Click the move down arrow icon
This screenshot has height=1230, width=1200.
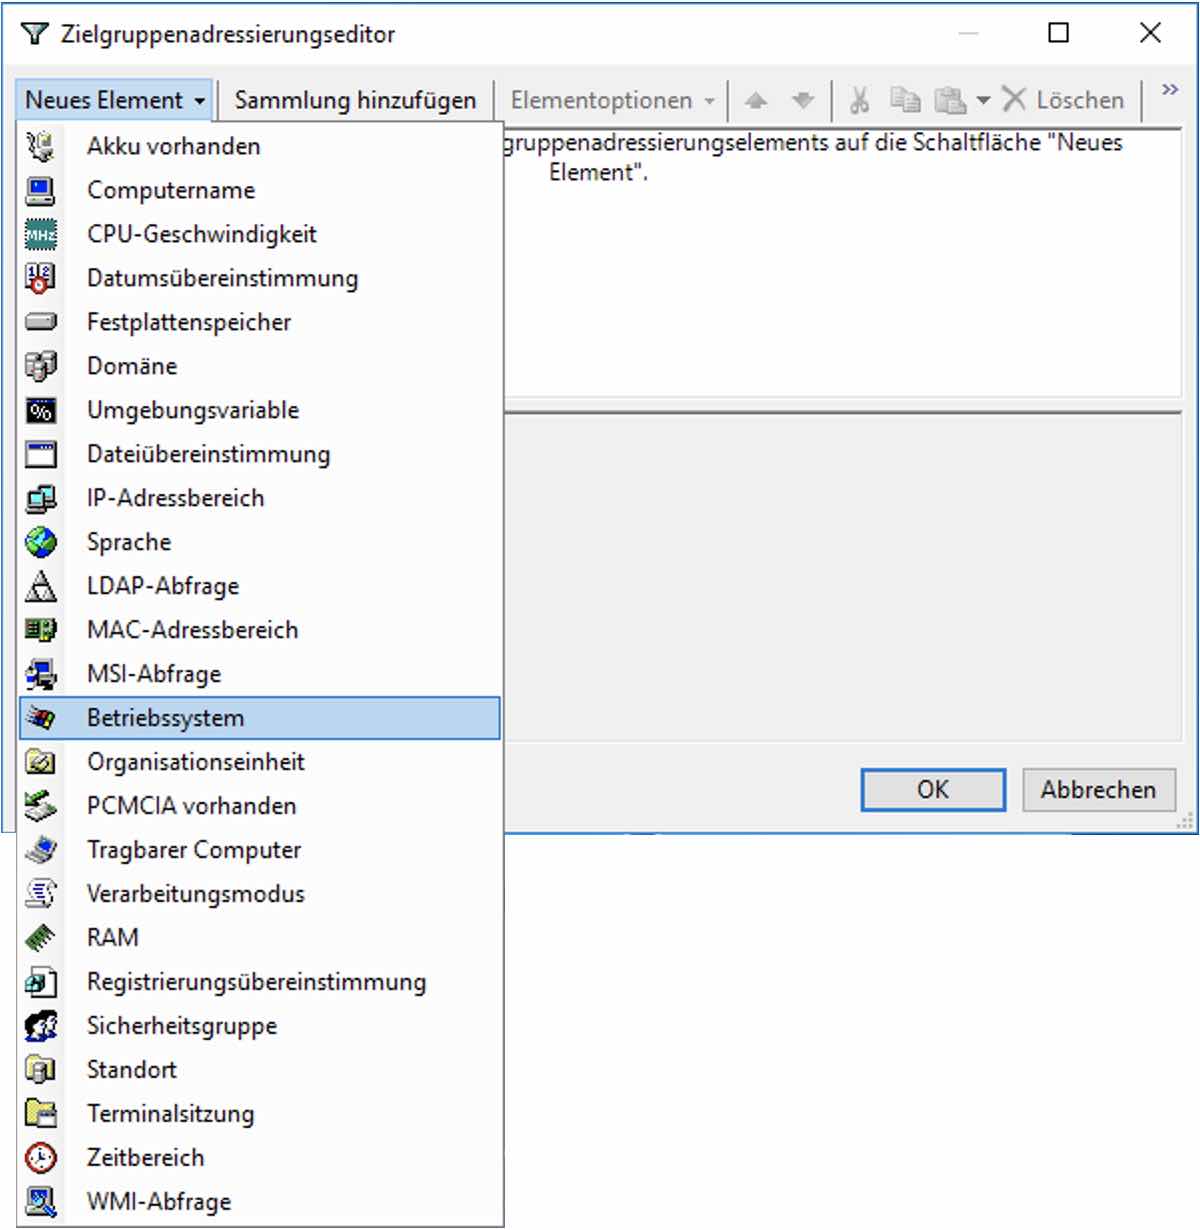click(x=803, y=100)
